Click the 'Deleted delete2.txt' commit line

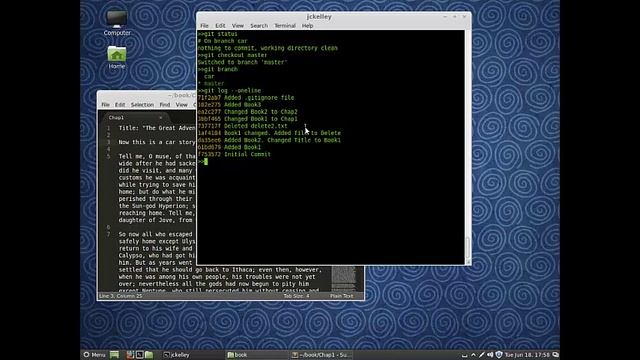point(242,126)
